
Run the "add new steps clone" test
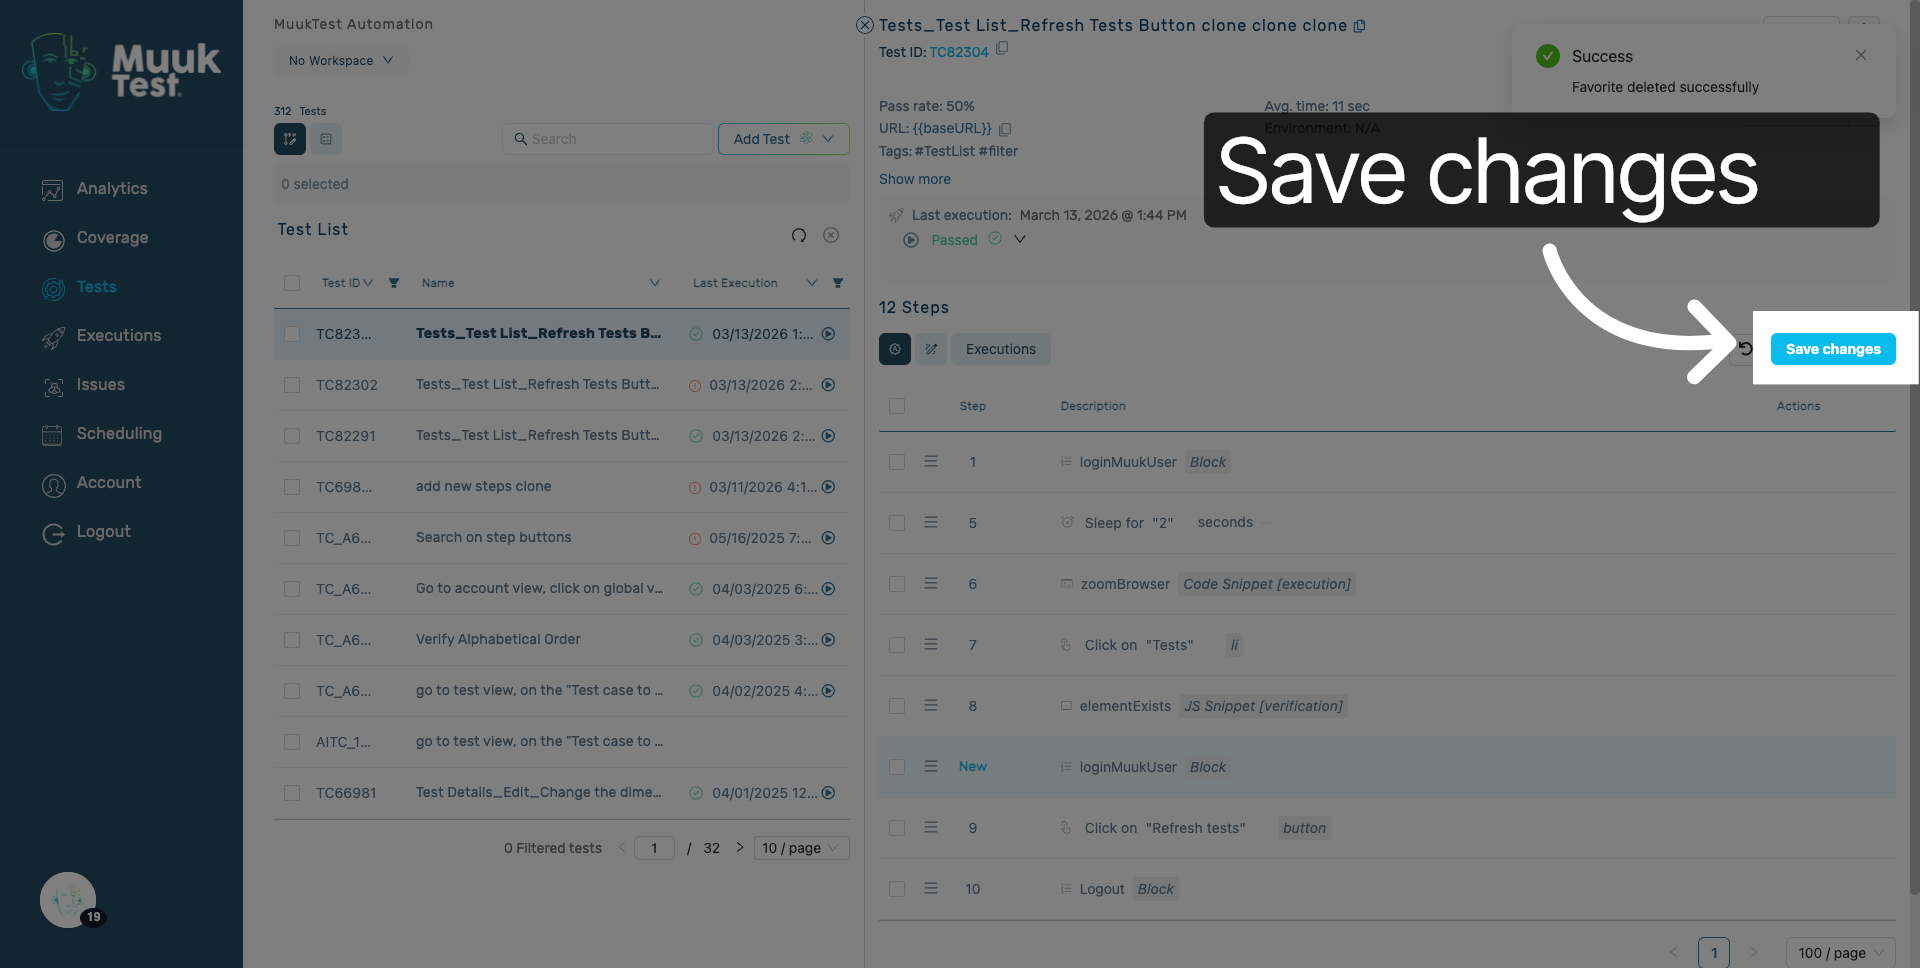tap(828, 487)
